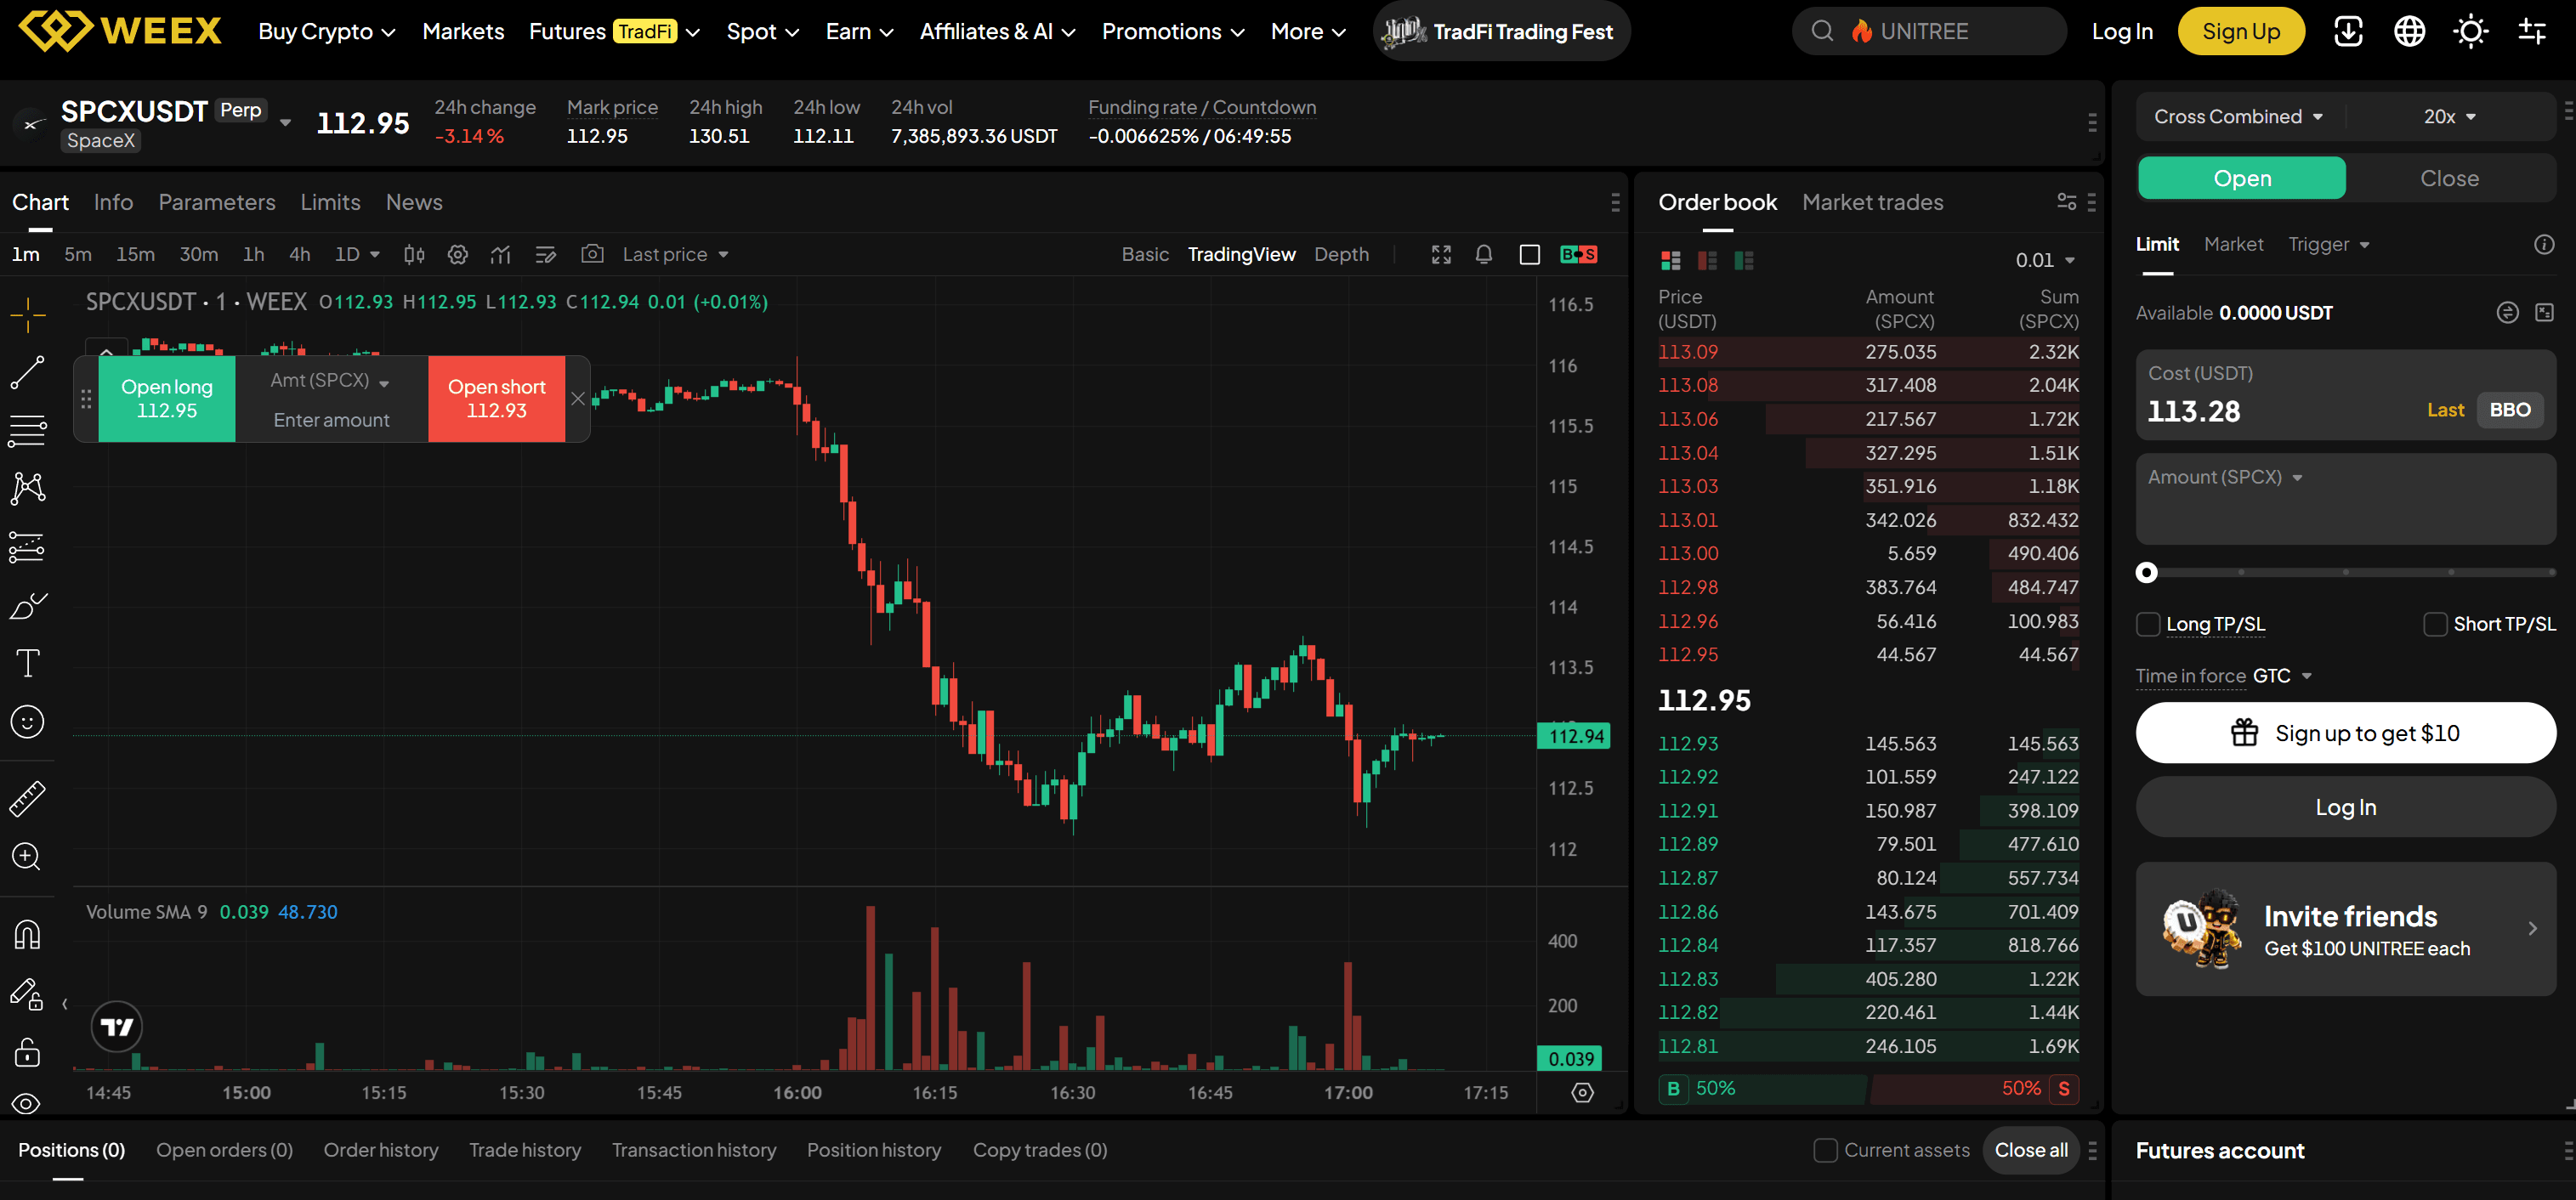This screenshot has width=2576, height=1200.
Task: Click the yellow Sign Up button
Action: [x=2241, y=31]
